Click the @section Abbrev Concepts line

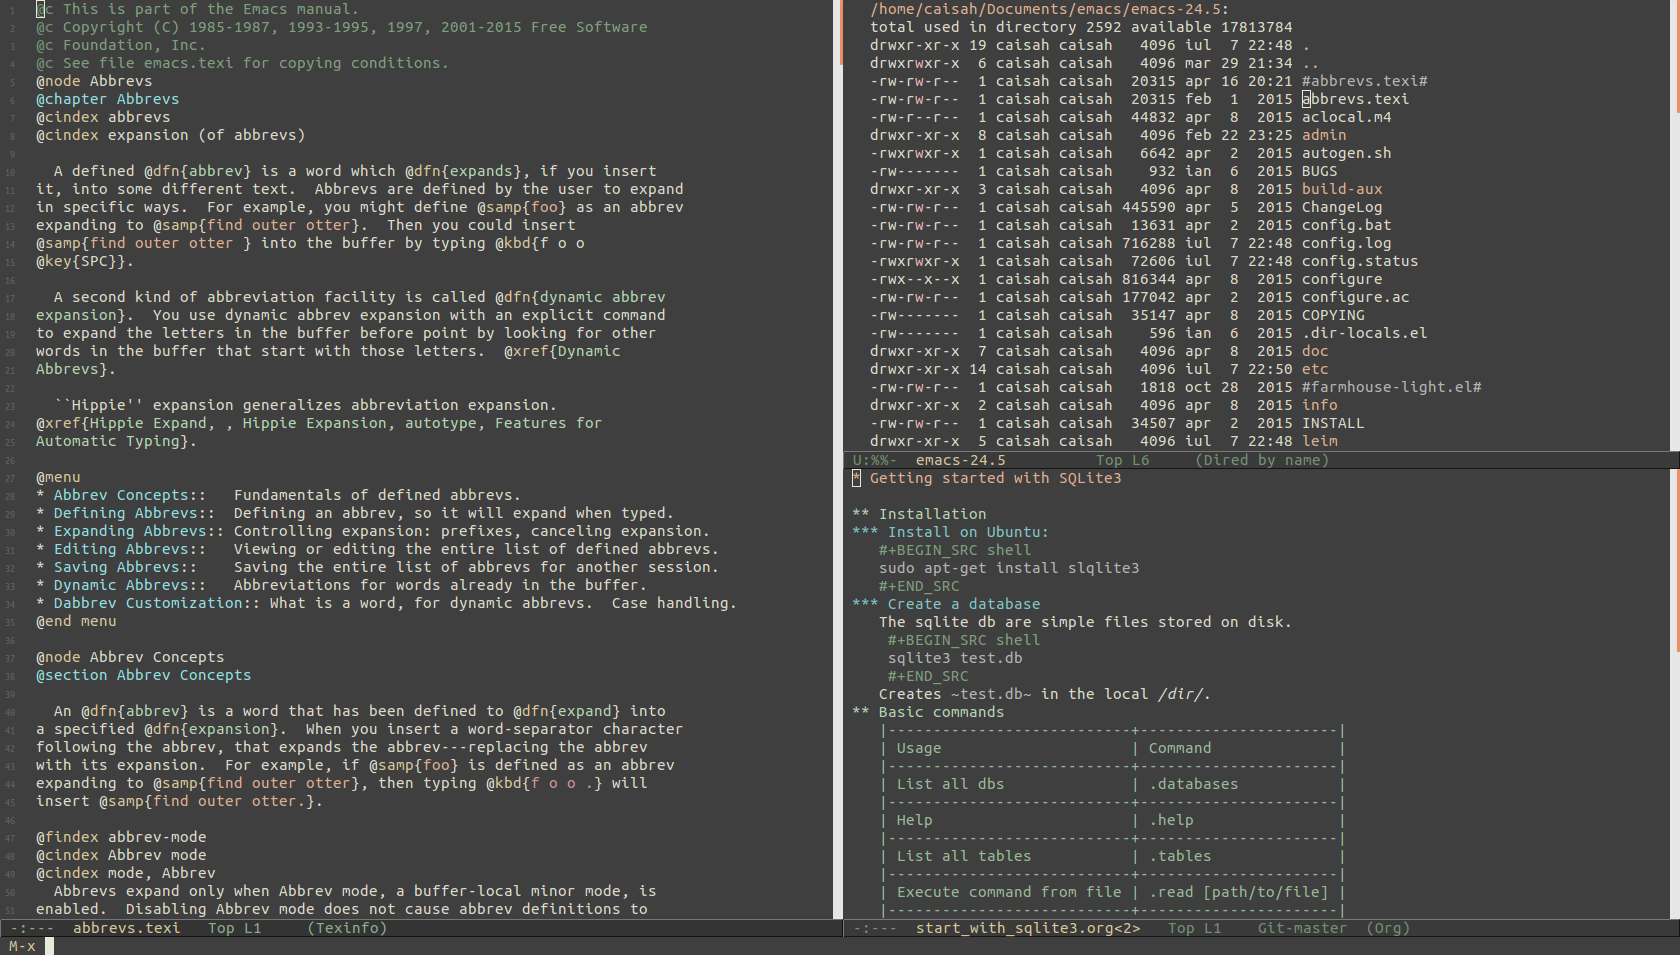pyautogui.click(x=143, y=675)
